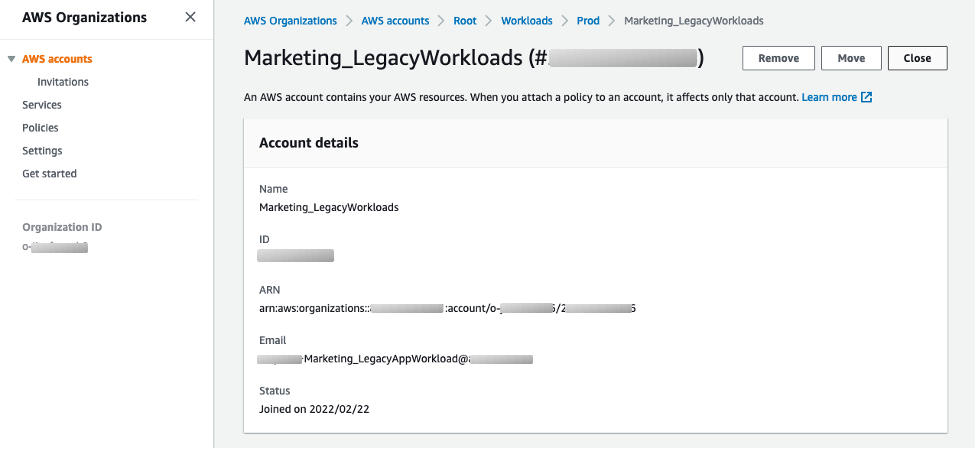
Task: Open Settings in the sidebar
Action: click(x=42, y=151)
